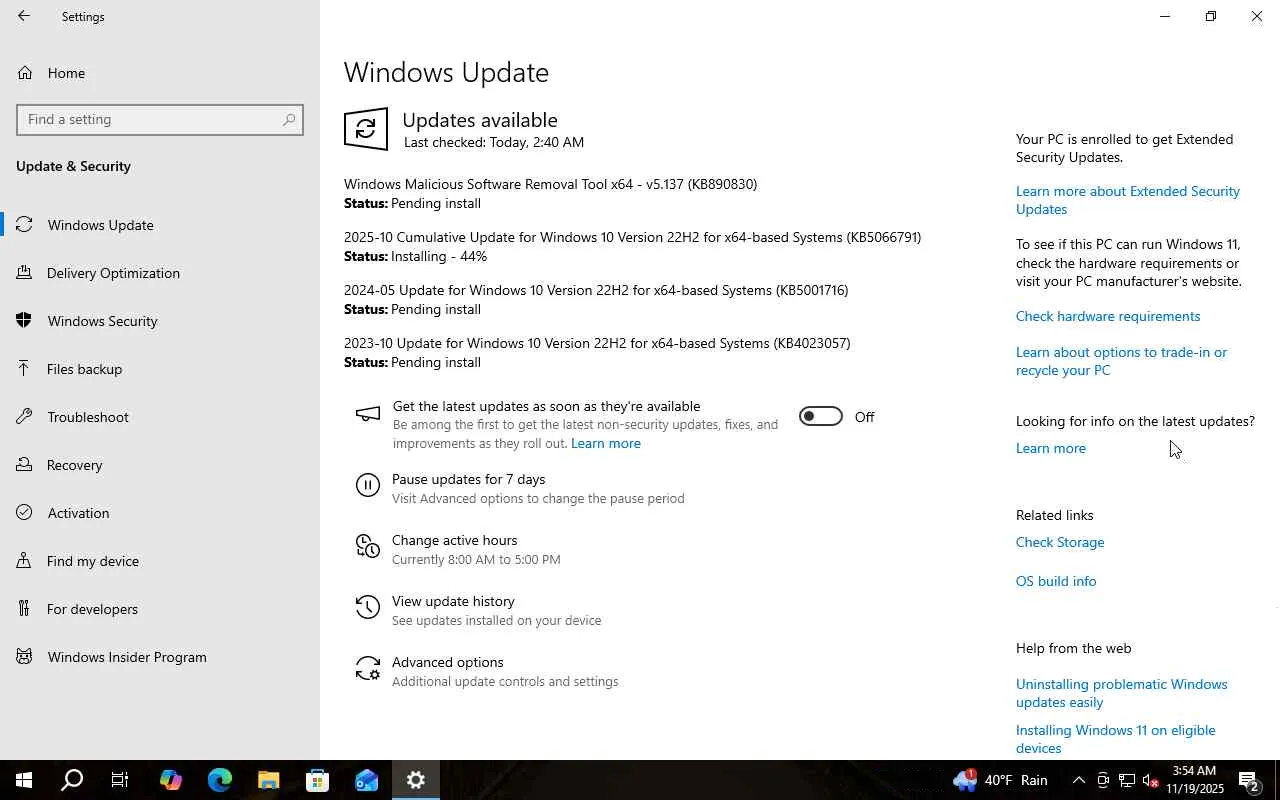Screen dimensions: 1280x800
Task: Click the KB5001716 update entry text
Action: [x=596, y=290]
